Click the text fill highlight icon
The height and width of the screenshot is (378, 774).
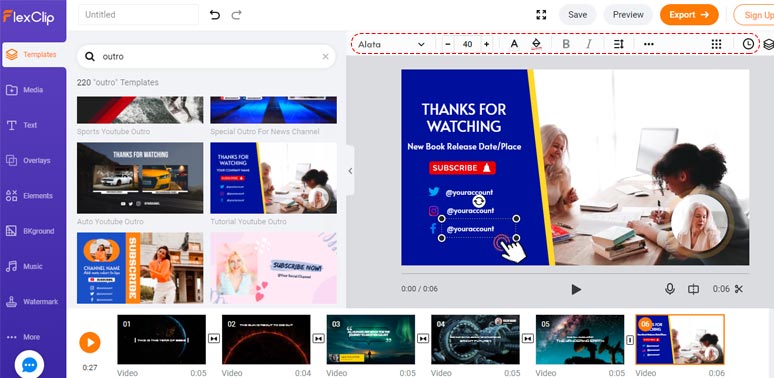point(536,44)
